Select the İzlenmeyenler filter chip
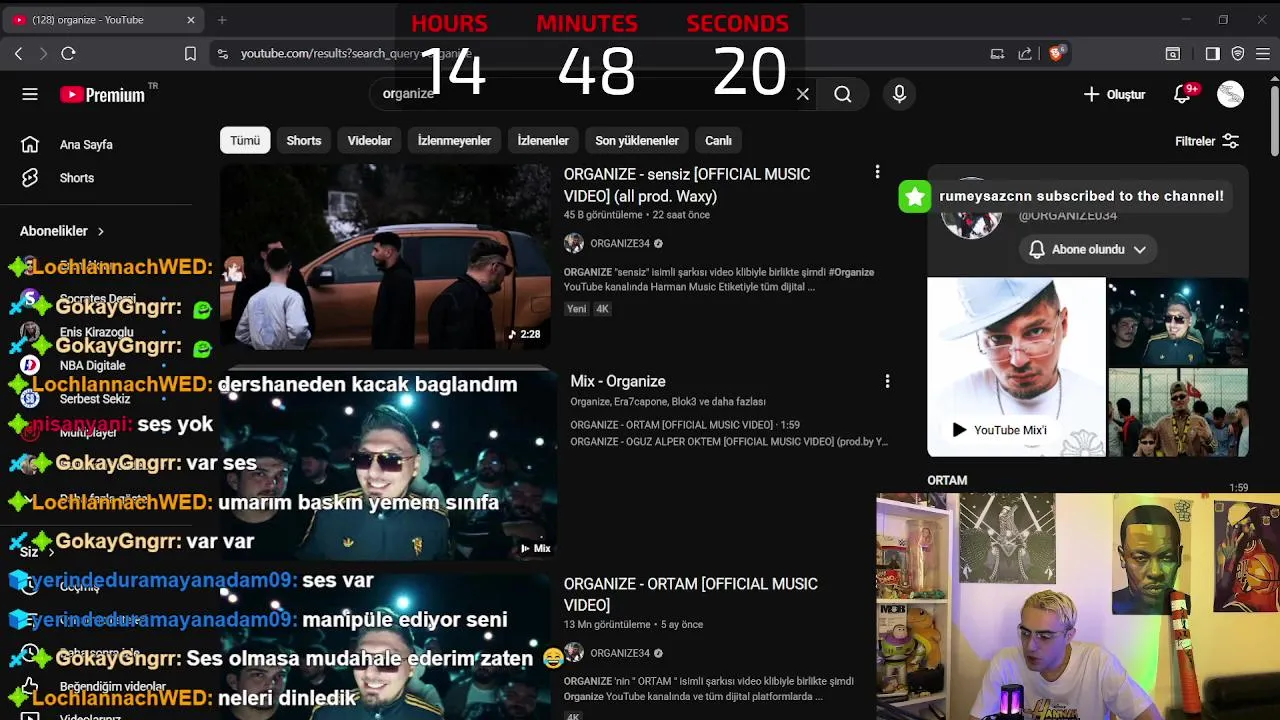 pyautogui.click(x=454, y=141)
